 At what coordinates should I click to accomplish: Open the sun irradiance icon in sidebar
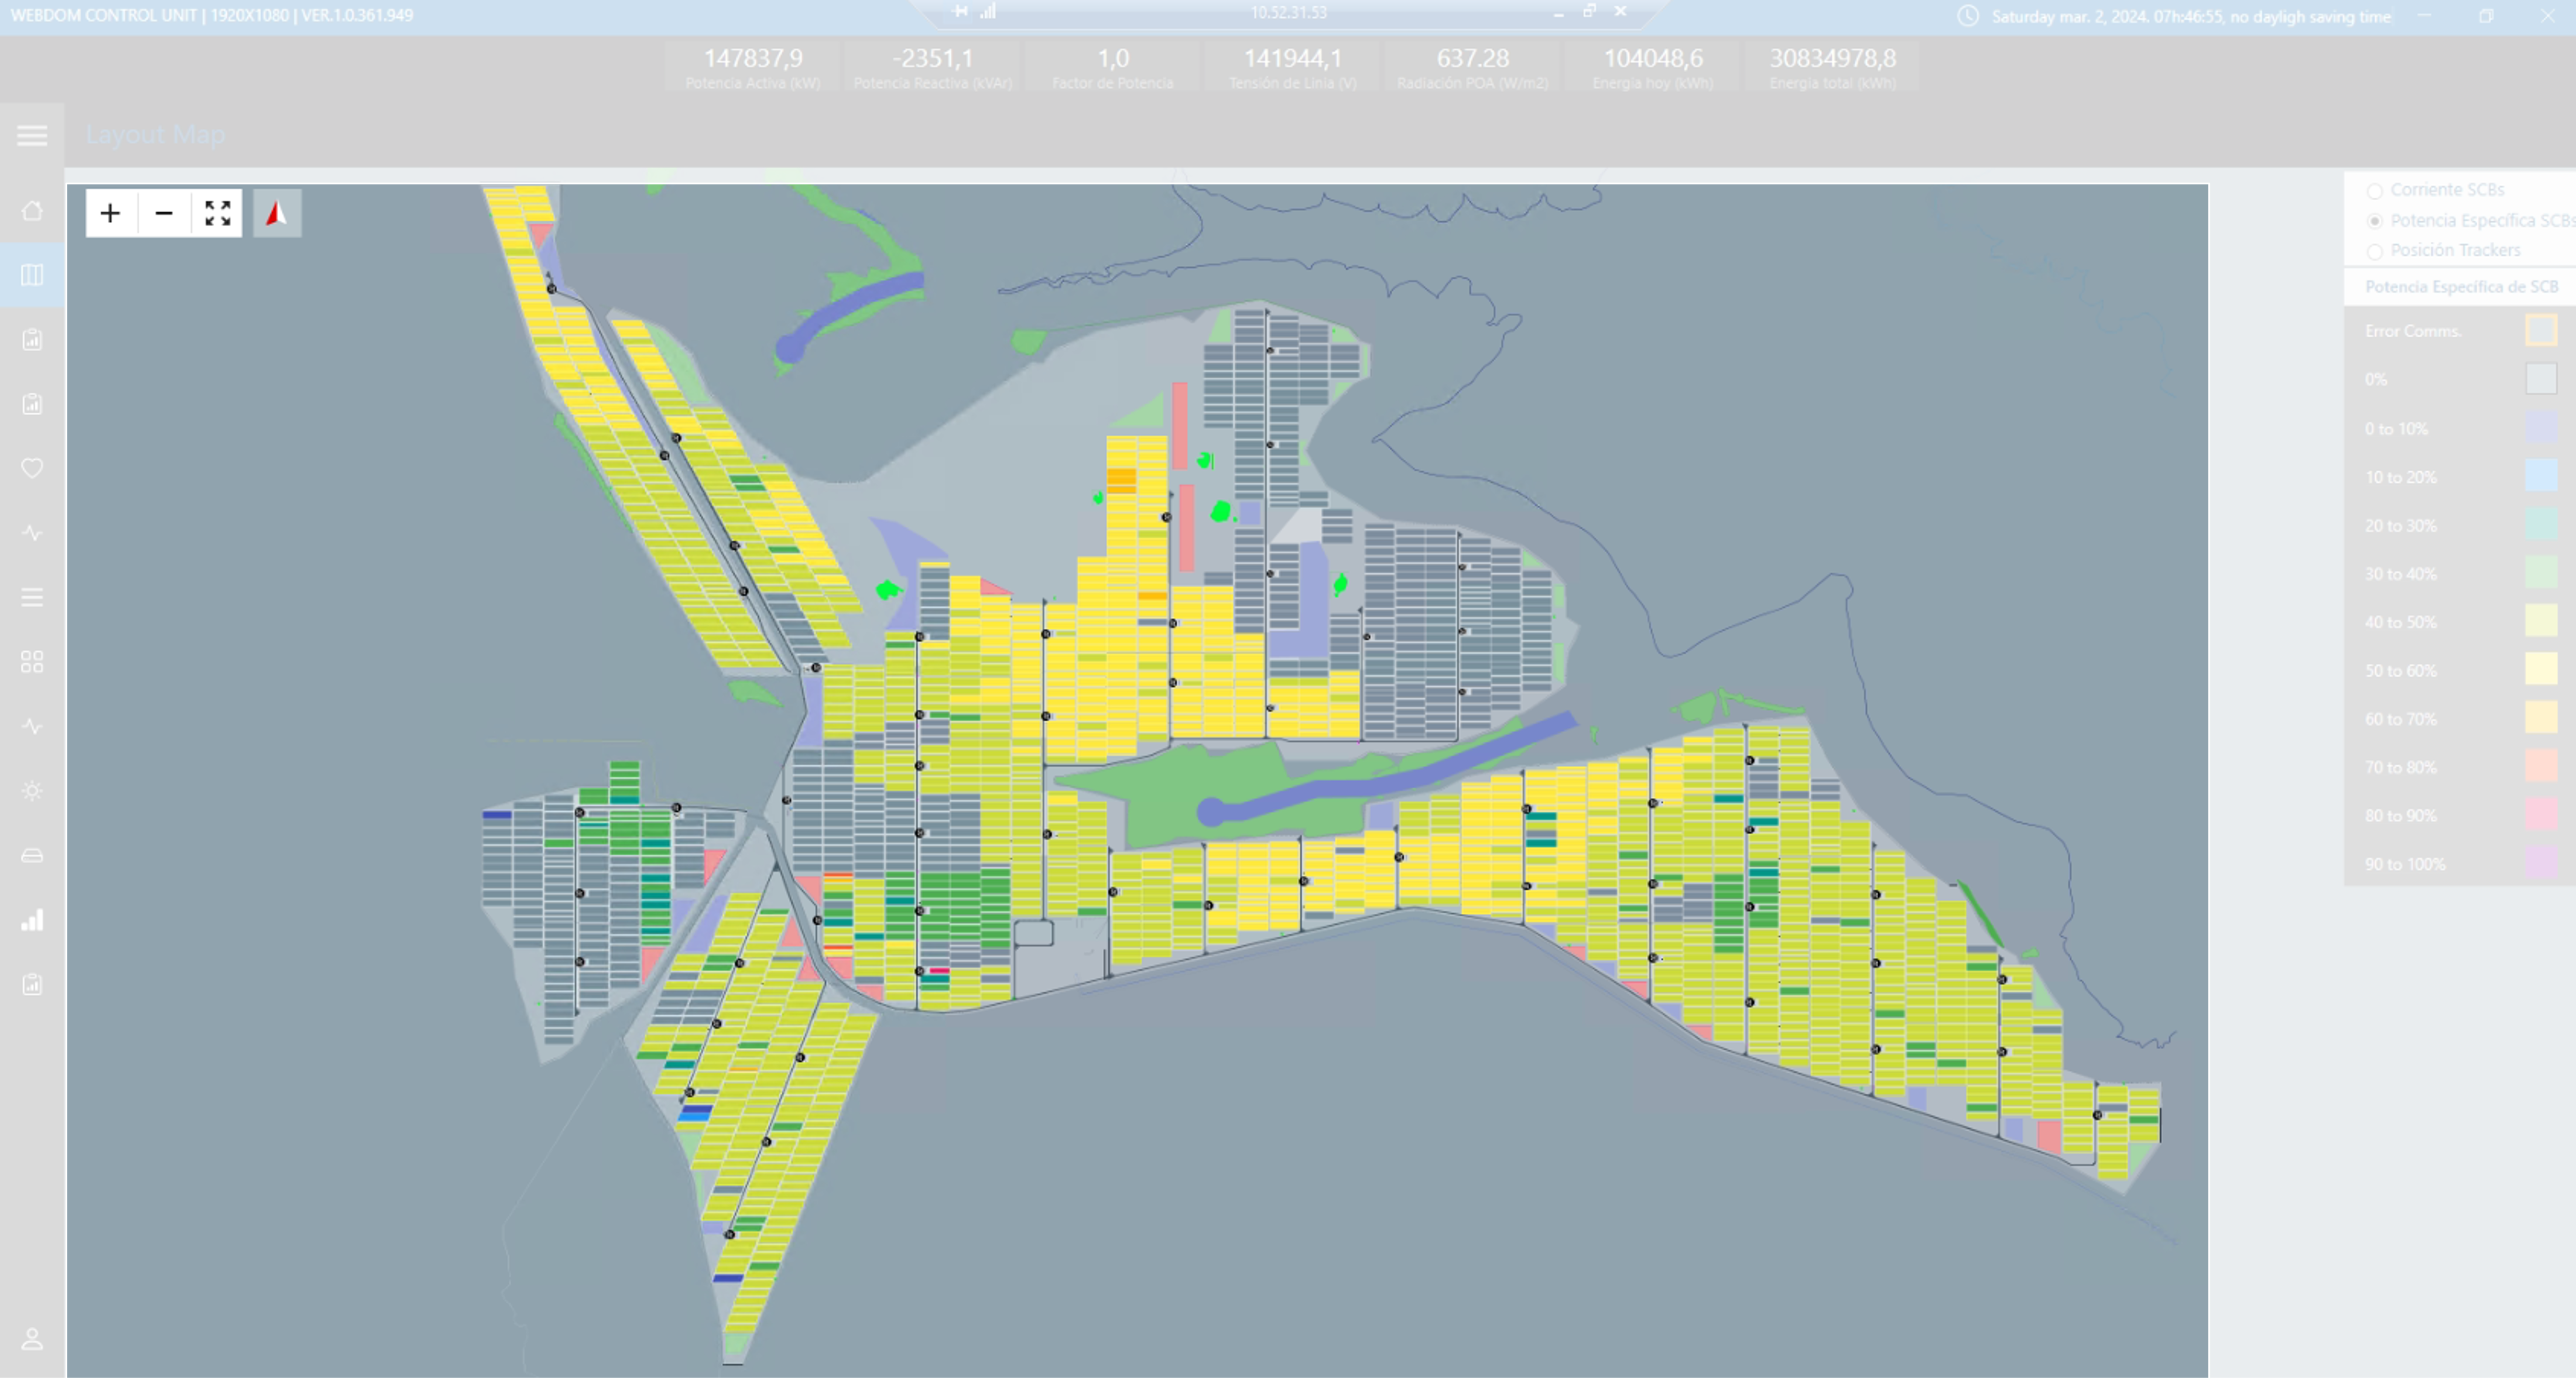32,791
